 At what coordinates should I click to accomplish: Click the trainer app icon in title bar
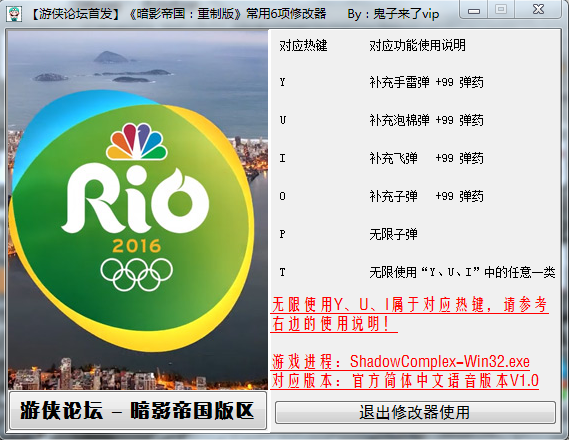click(14, 13)
